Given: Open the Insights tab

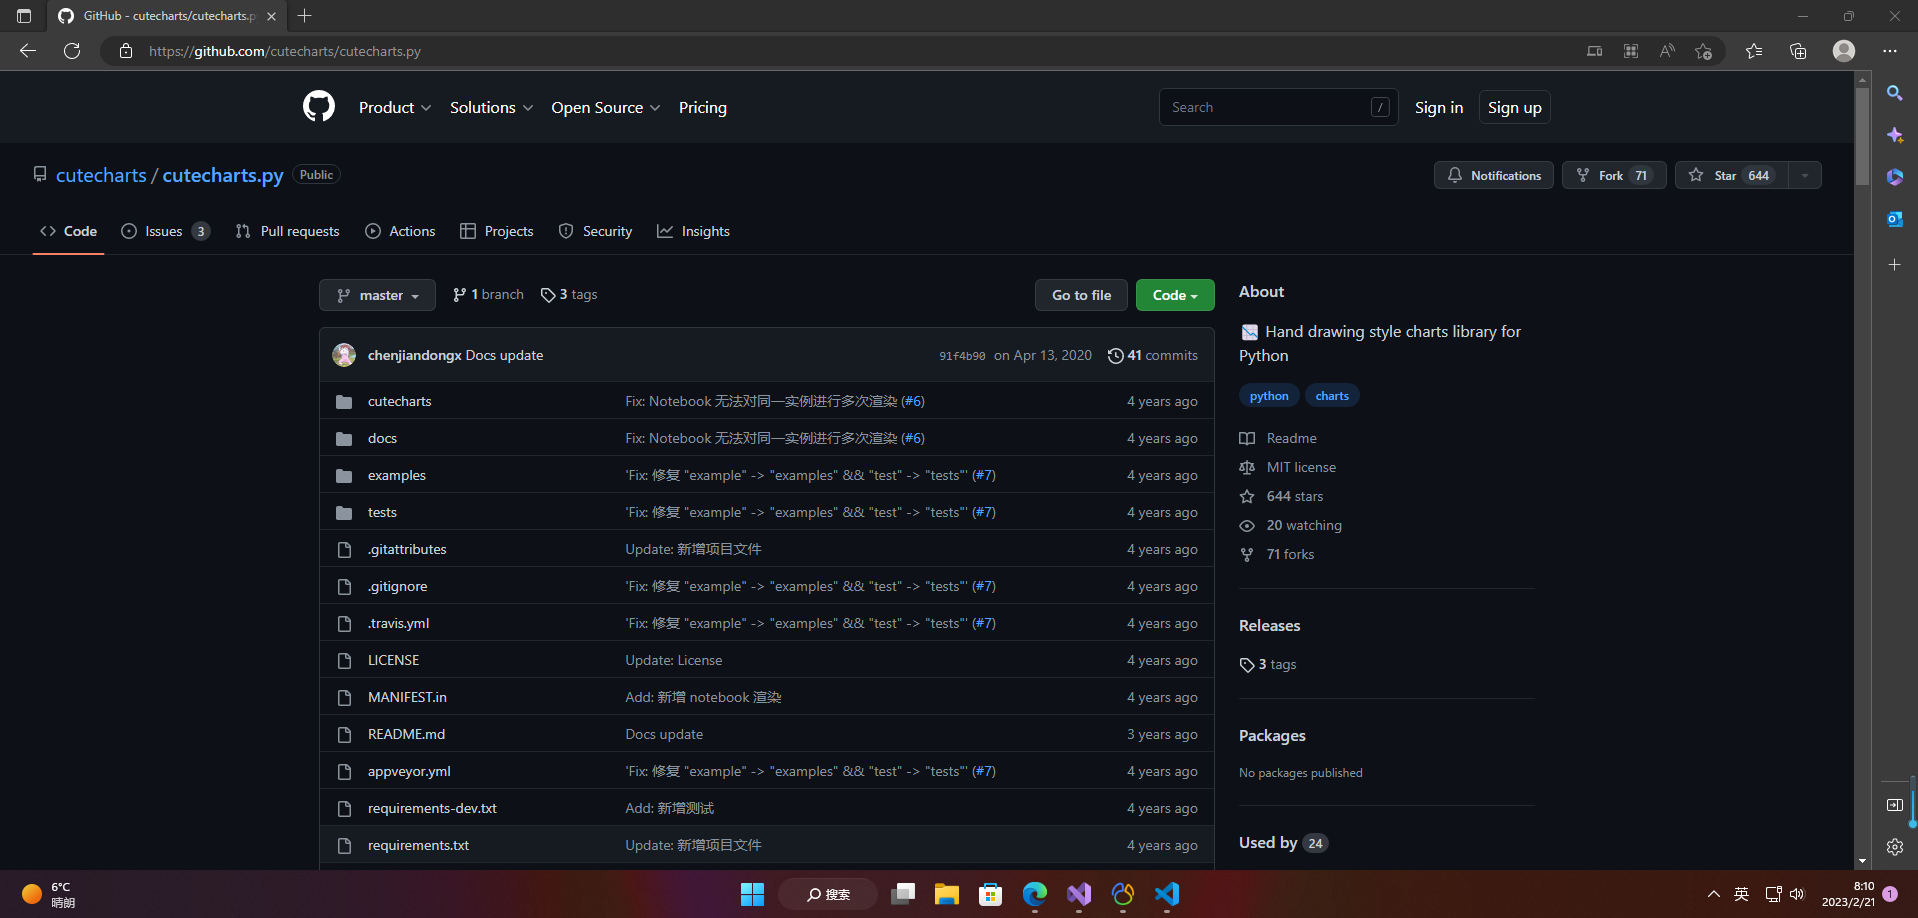Looking at the screenshot, I should (x=693, y=231).
